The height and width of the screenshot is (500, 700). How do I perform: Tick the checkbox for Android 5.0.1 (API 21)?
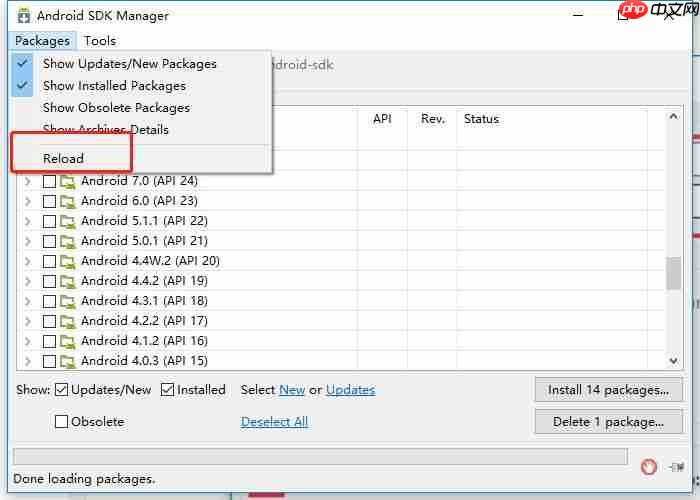coord(49,242)
